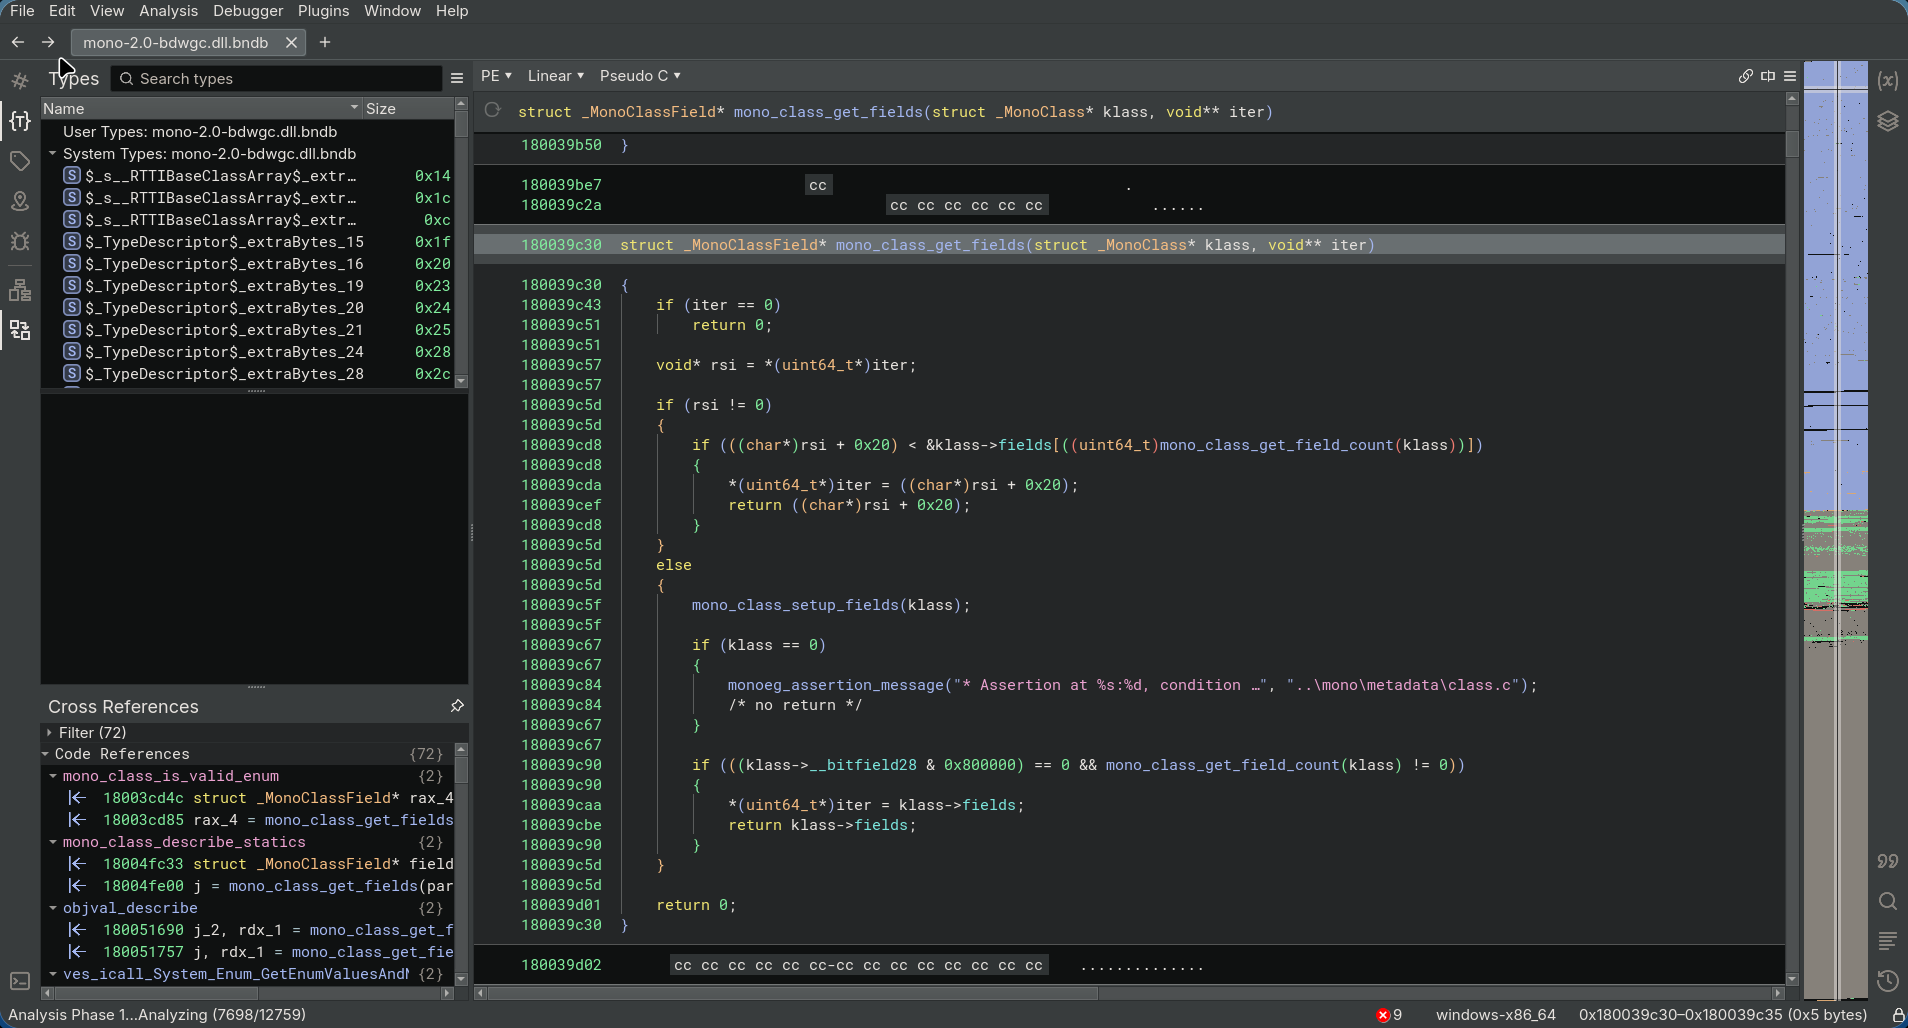The image size is (1908, 1028).
Task: Click the refresh analysis icon beside function header
Action: coord(493,110)
